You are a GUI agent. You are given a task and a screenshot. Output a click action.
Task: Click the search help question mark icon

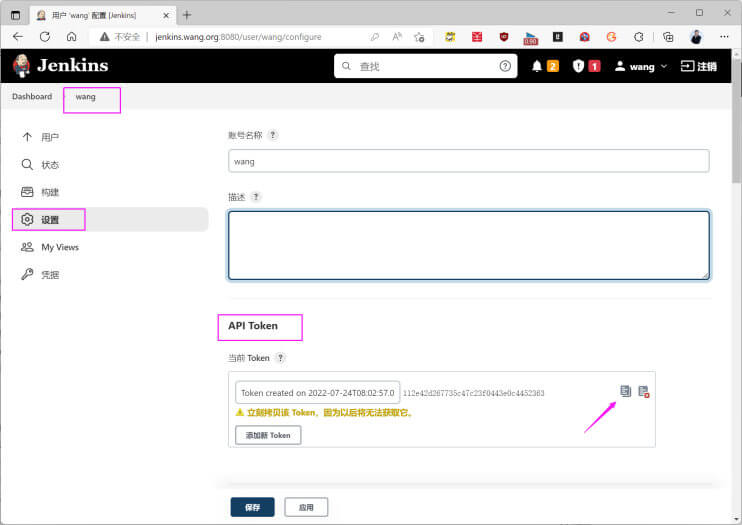click(x=505, y=66)
